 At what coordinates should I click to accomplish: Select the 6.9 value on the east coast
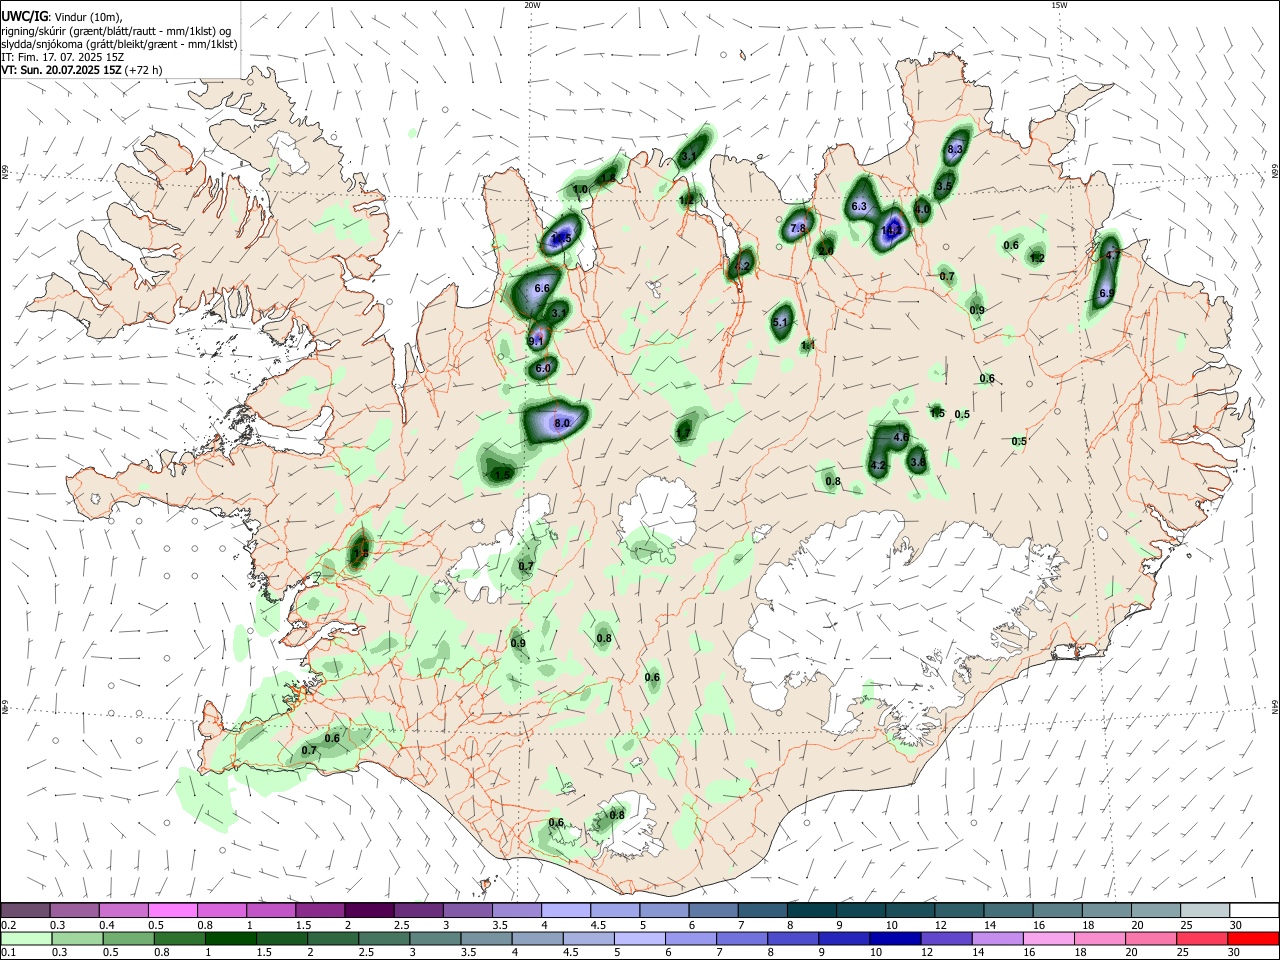click(x=1107, y=293)
